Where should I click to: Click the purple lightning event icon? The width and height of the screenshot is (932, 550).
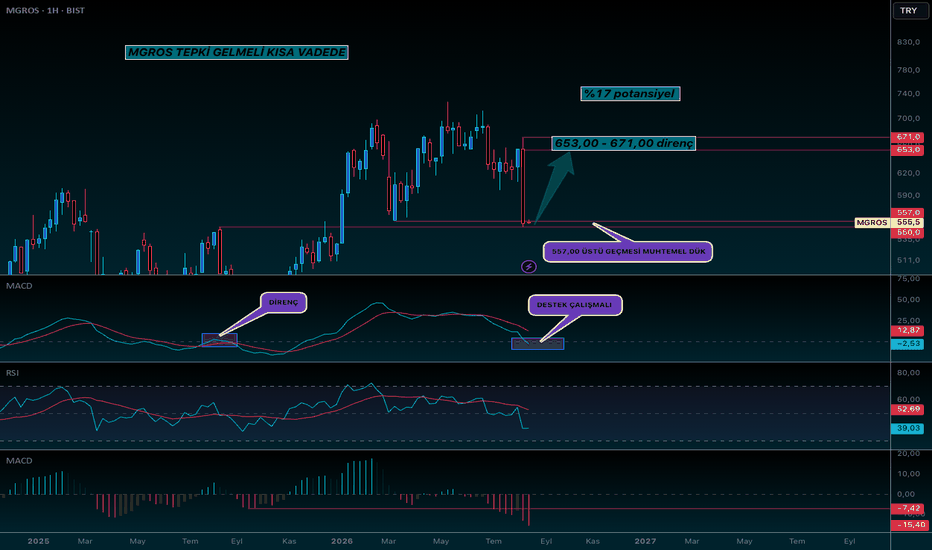[528, 267]
